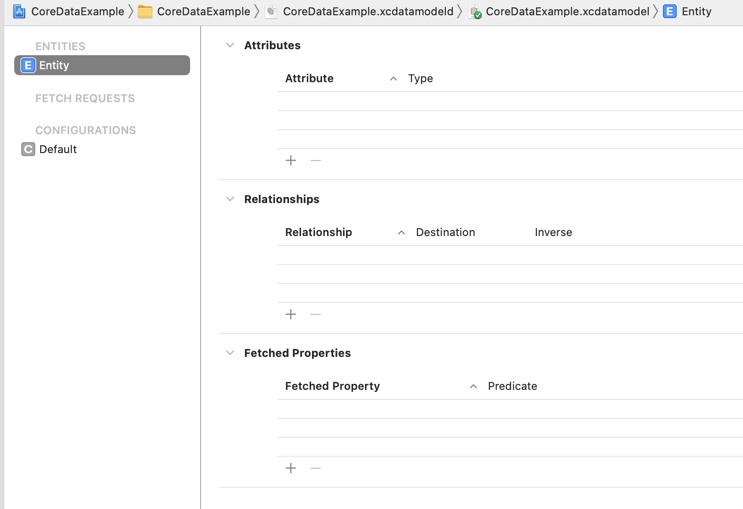Click the Destination column header
743x509 pixels.
pyautogui.click(x=445, y=232)
